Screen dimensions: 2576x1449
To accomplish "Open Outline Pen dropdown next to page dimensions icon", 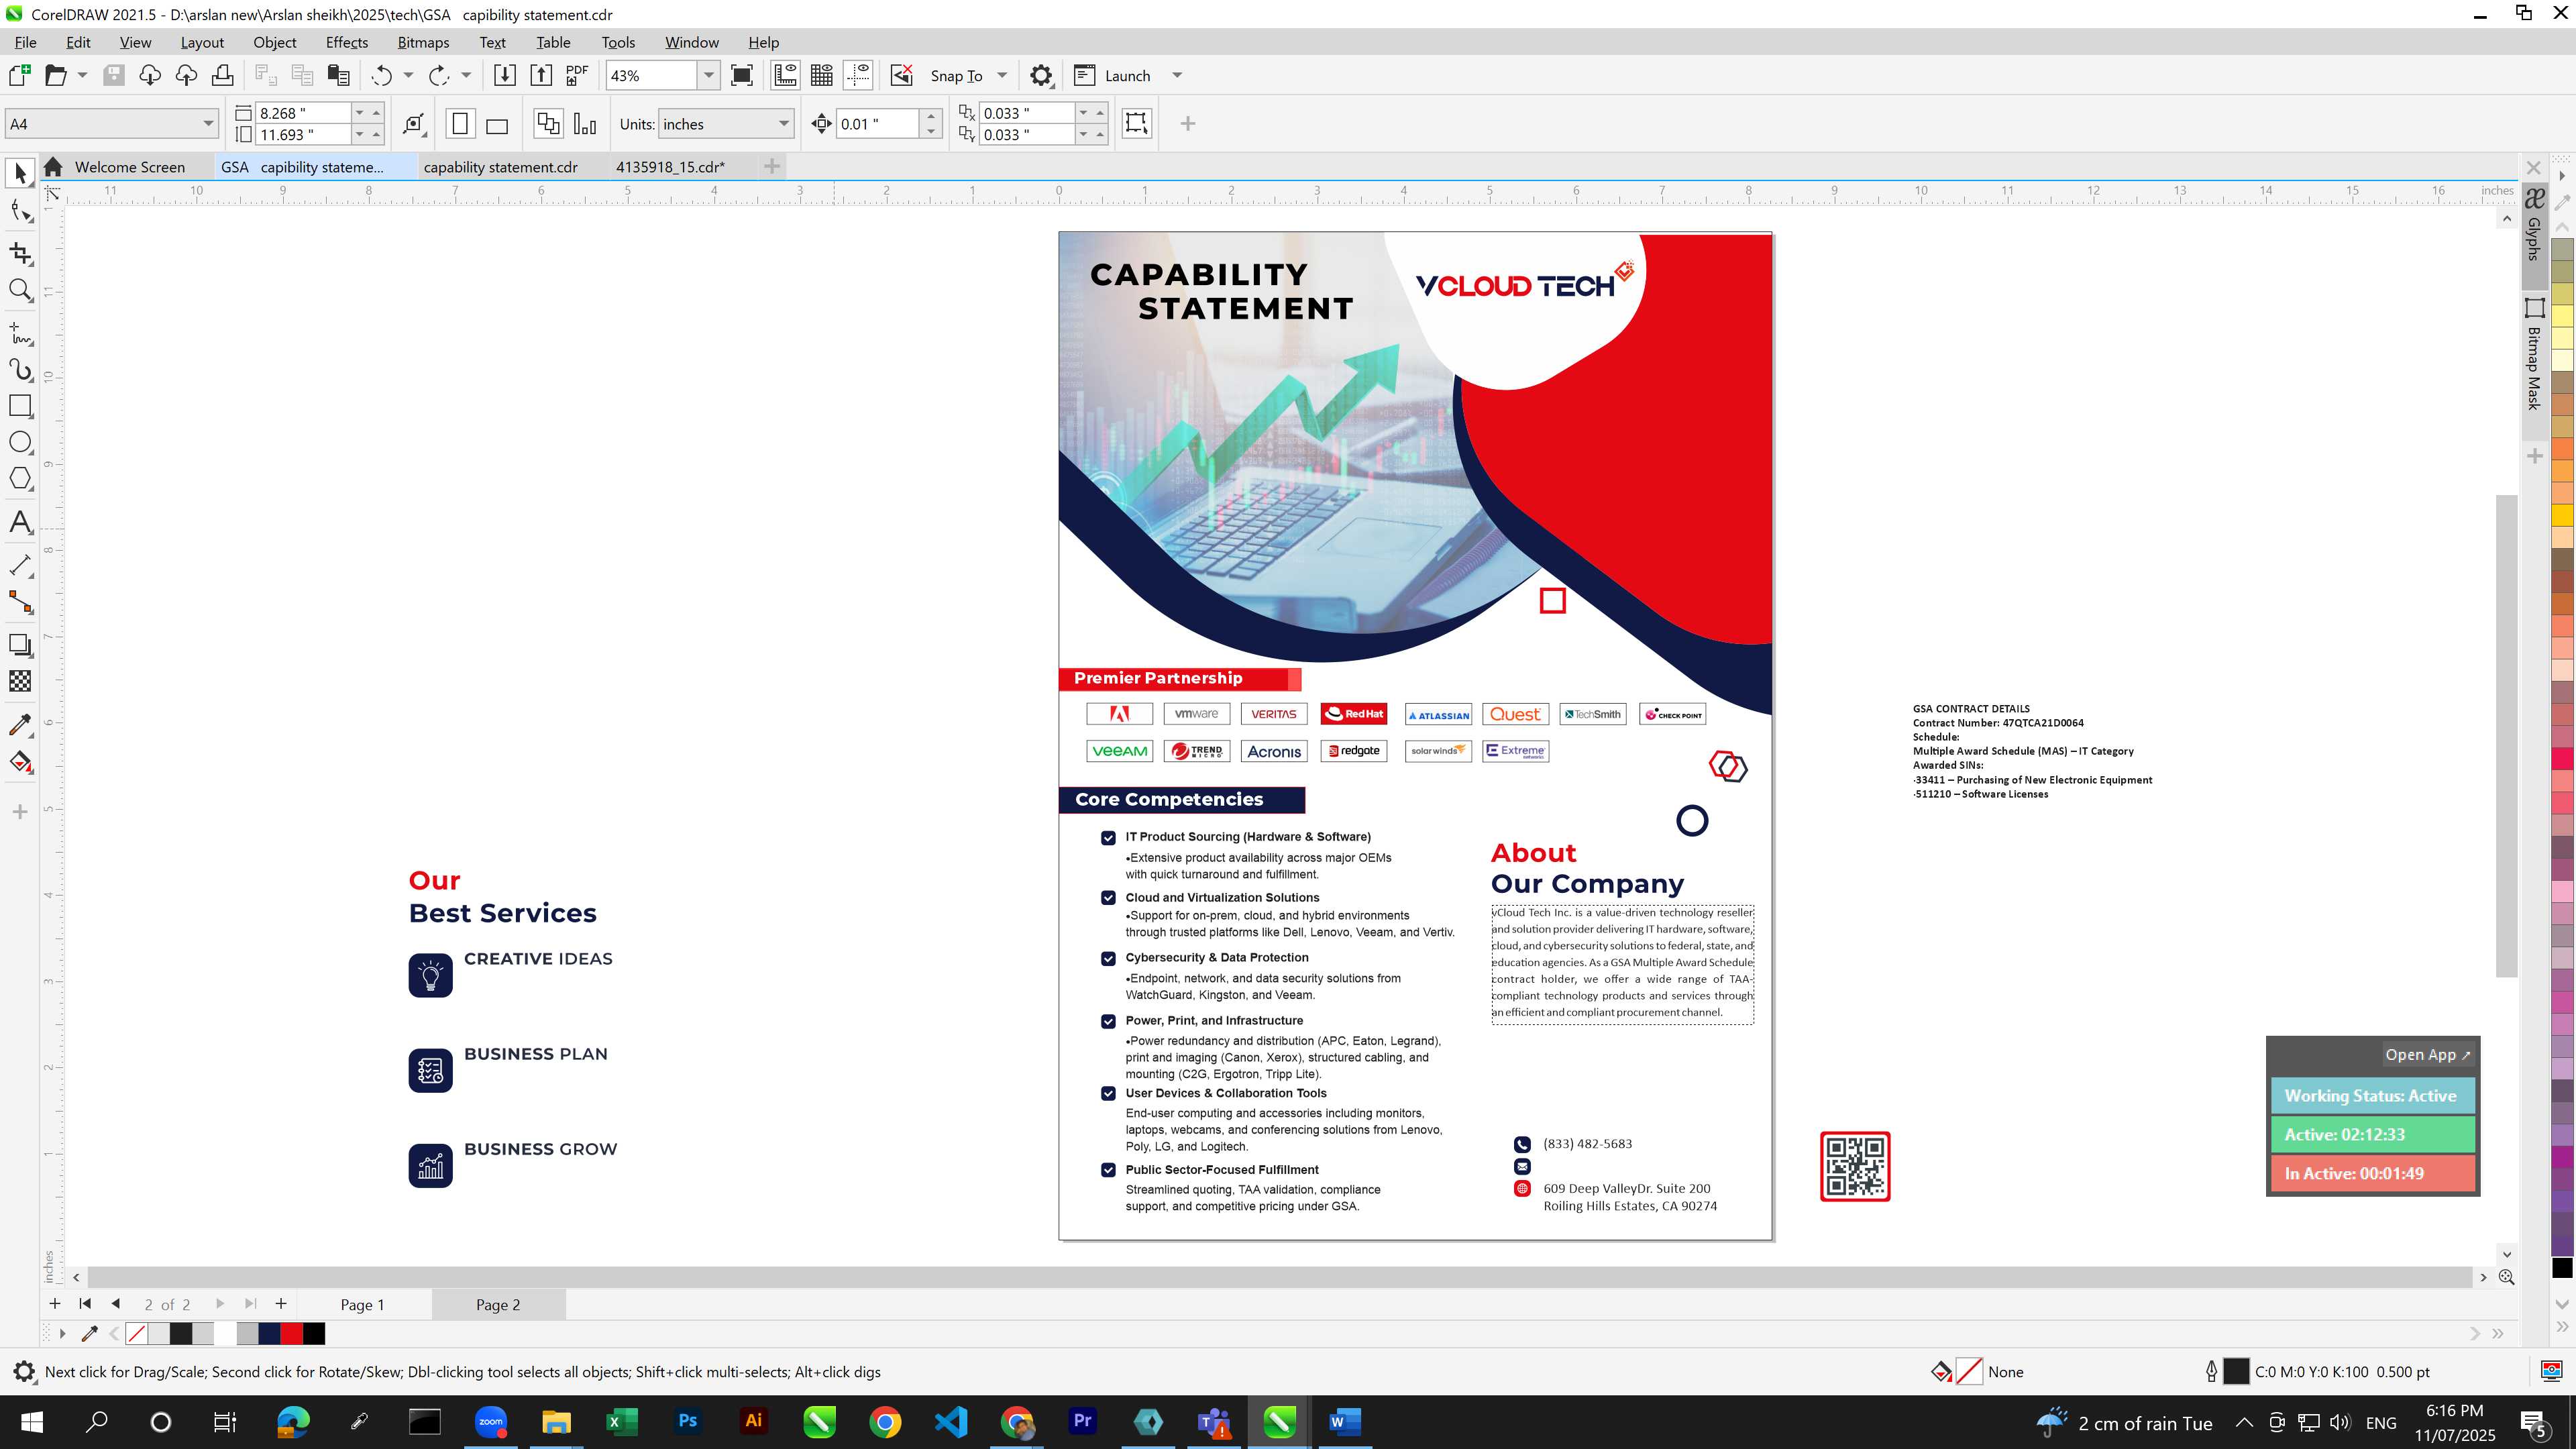I will click(414, 124).
